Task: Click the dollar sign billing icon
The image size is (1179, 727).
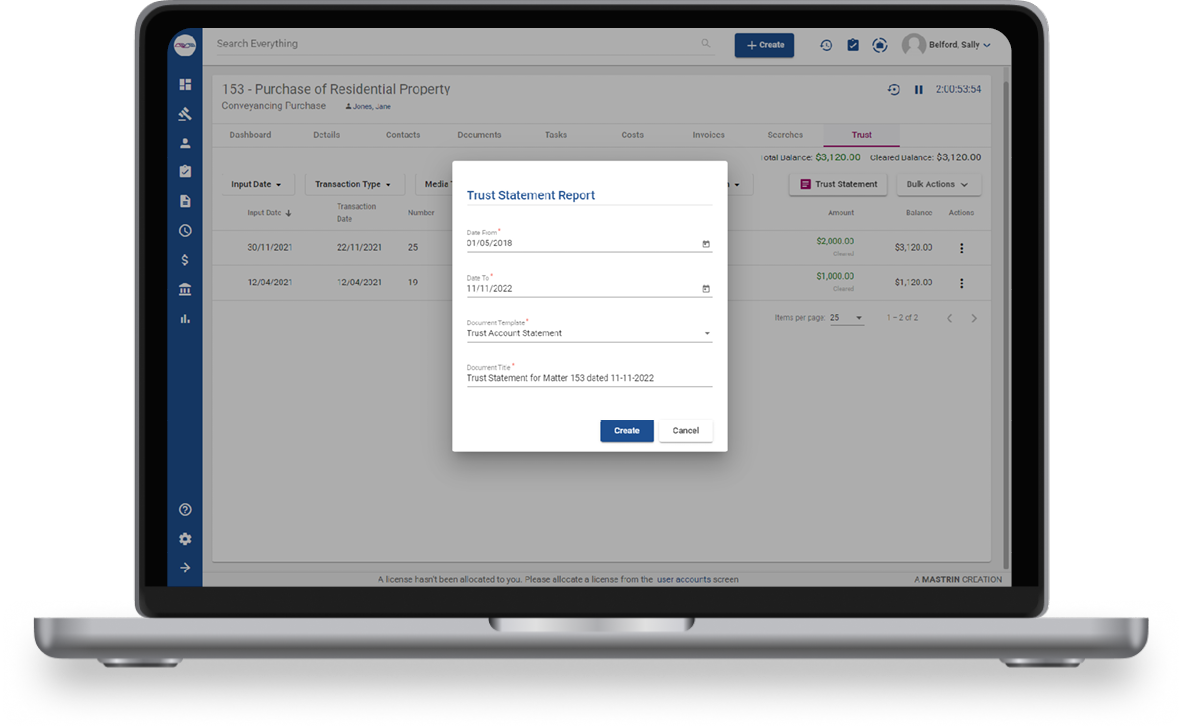Action: (x=185, y=260)
